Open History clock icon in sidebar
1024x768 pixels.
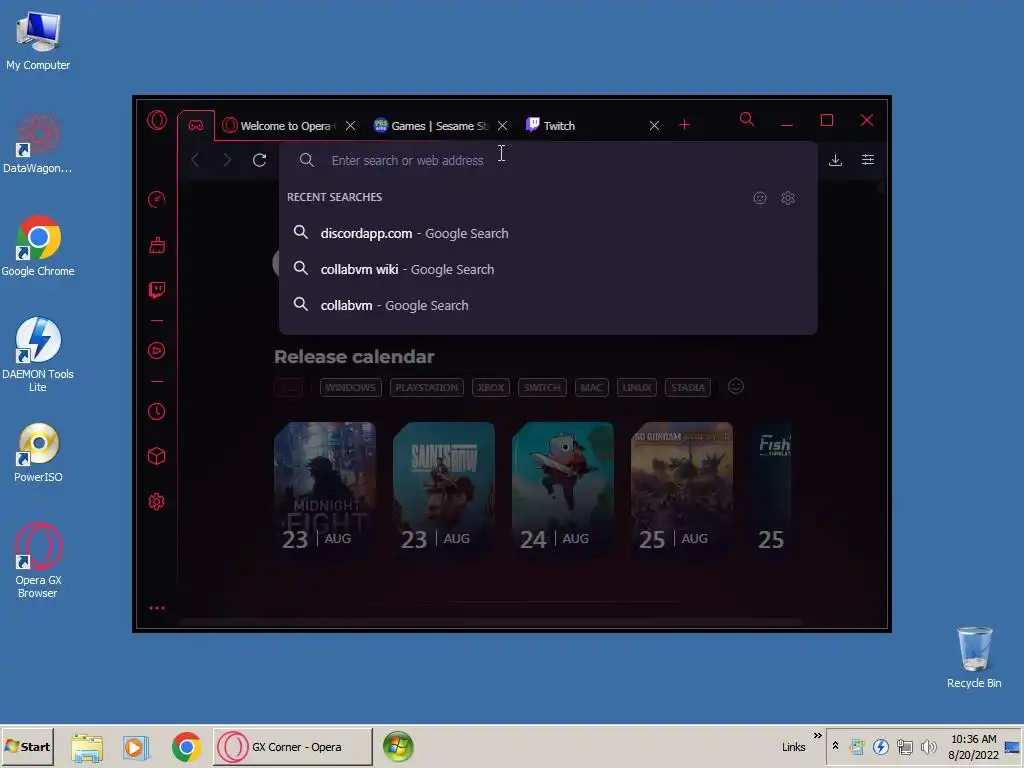click(x=157, y=411)
